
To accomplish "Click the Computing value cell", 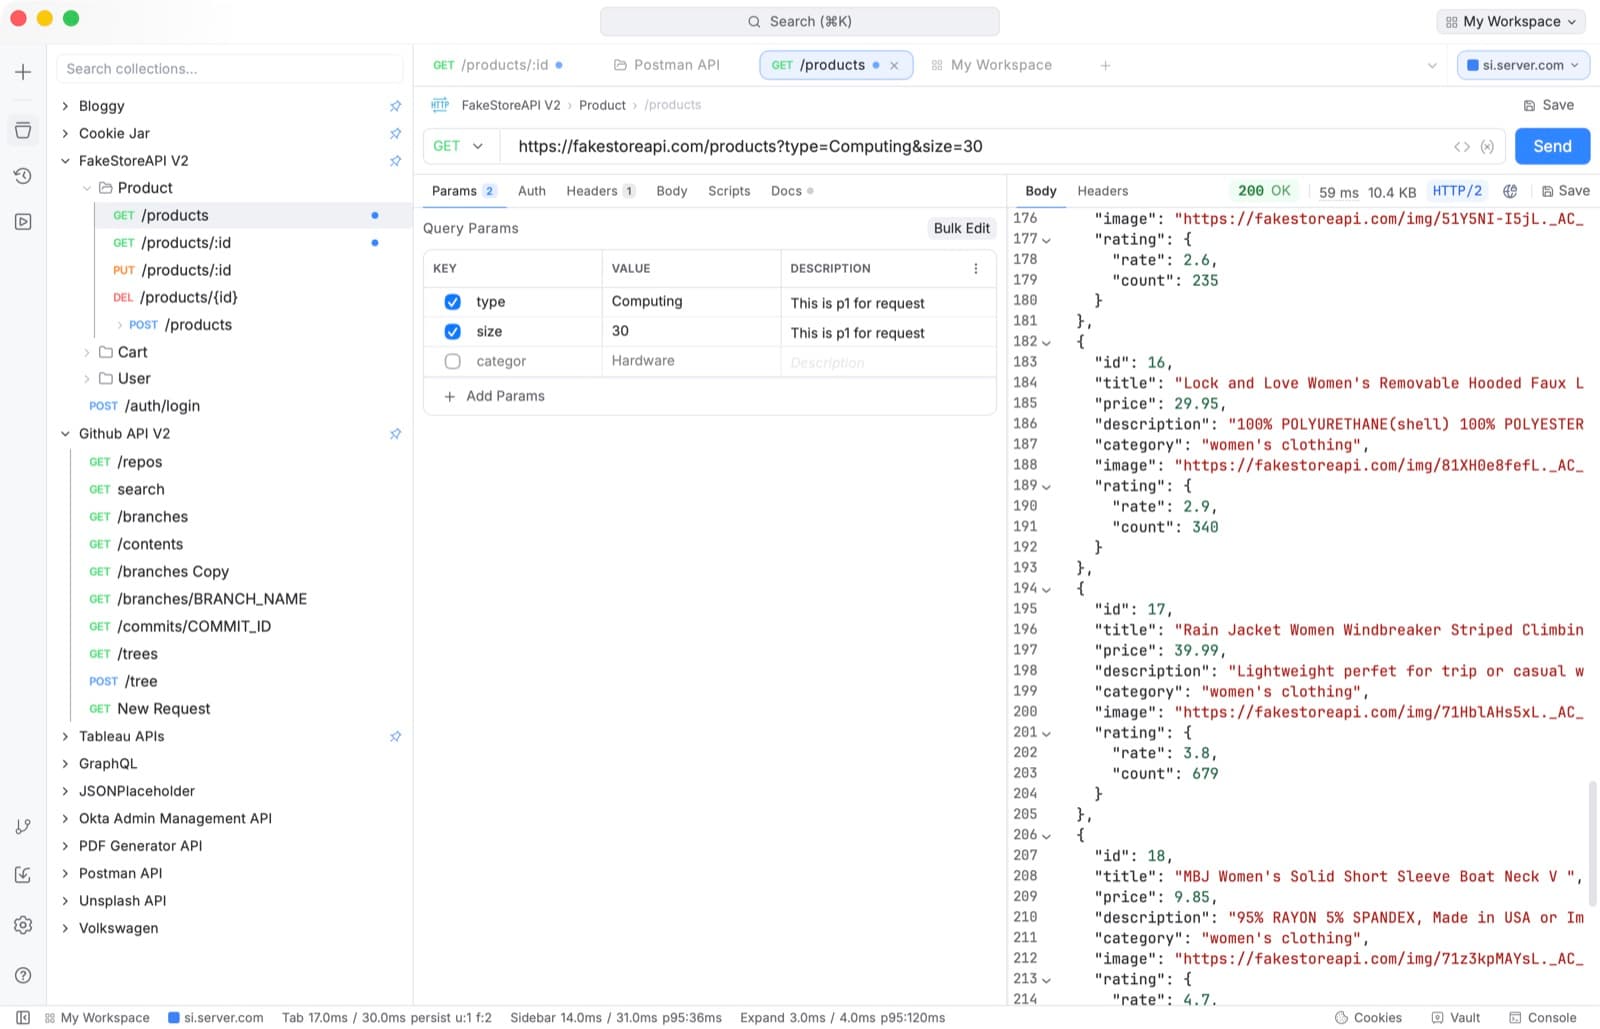I will point(691,302).
